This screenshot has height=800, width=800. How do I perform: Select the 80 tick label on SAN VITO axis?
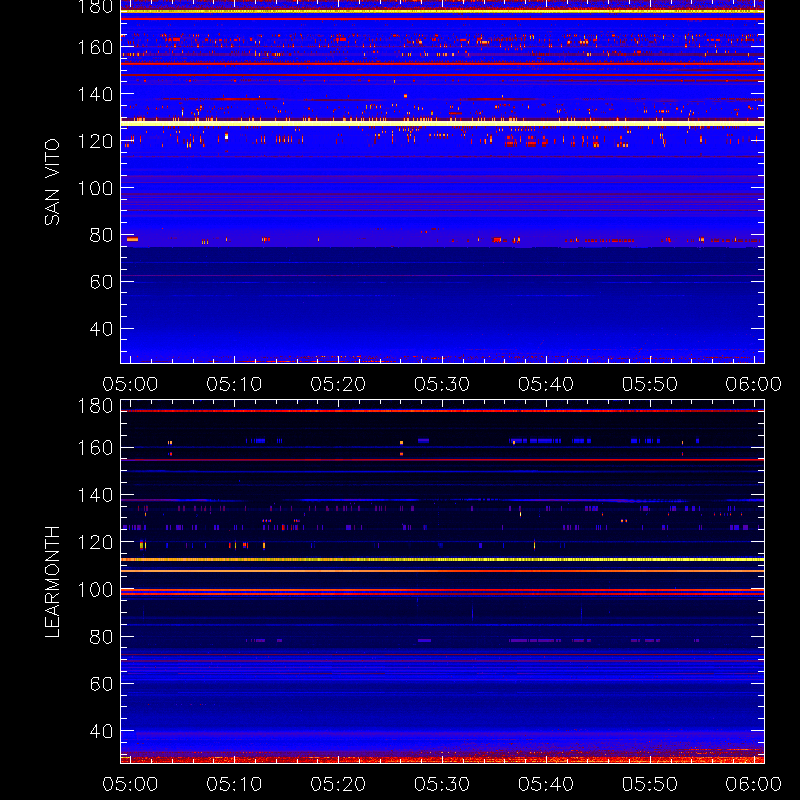(101, 235)
